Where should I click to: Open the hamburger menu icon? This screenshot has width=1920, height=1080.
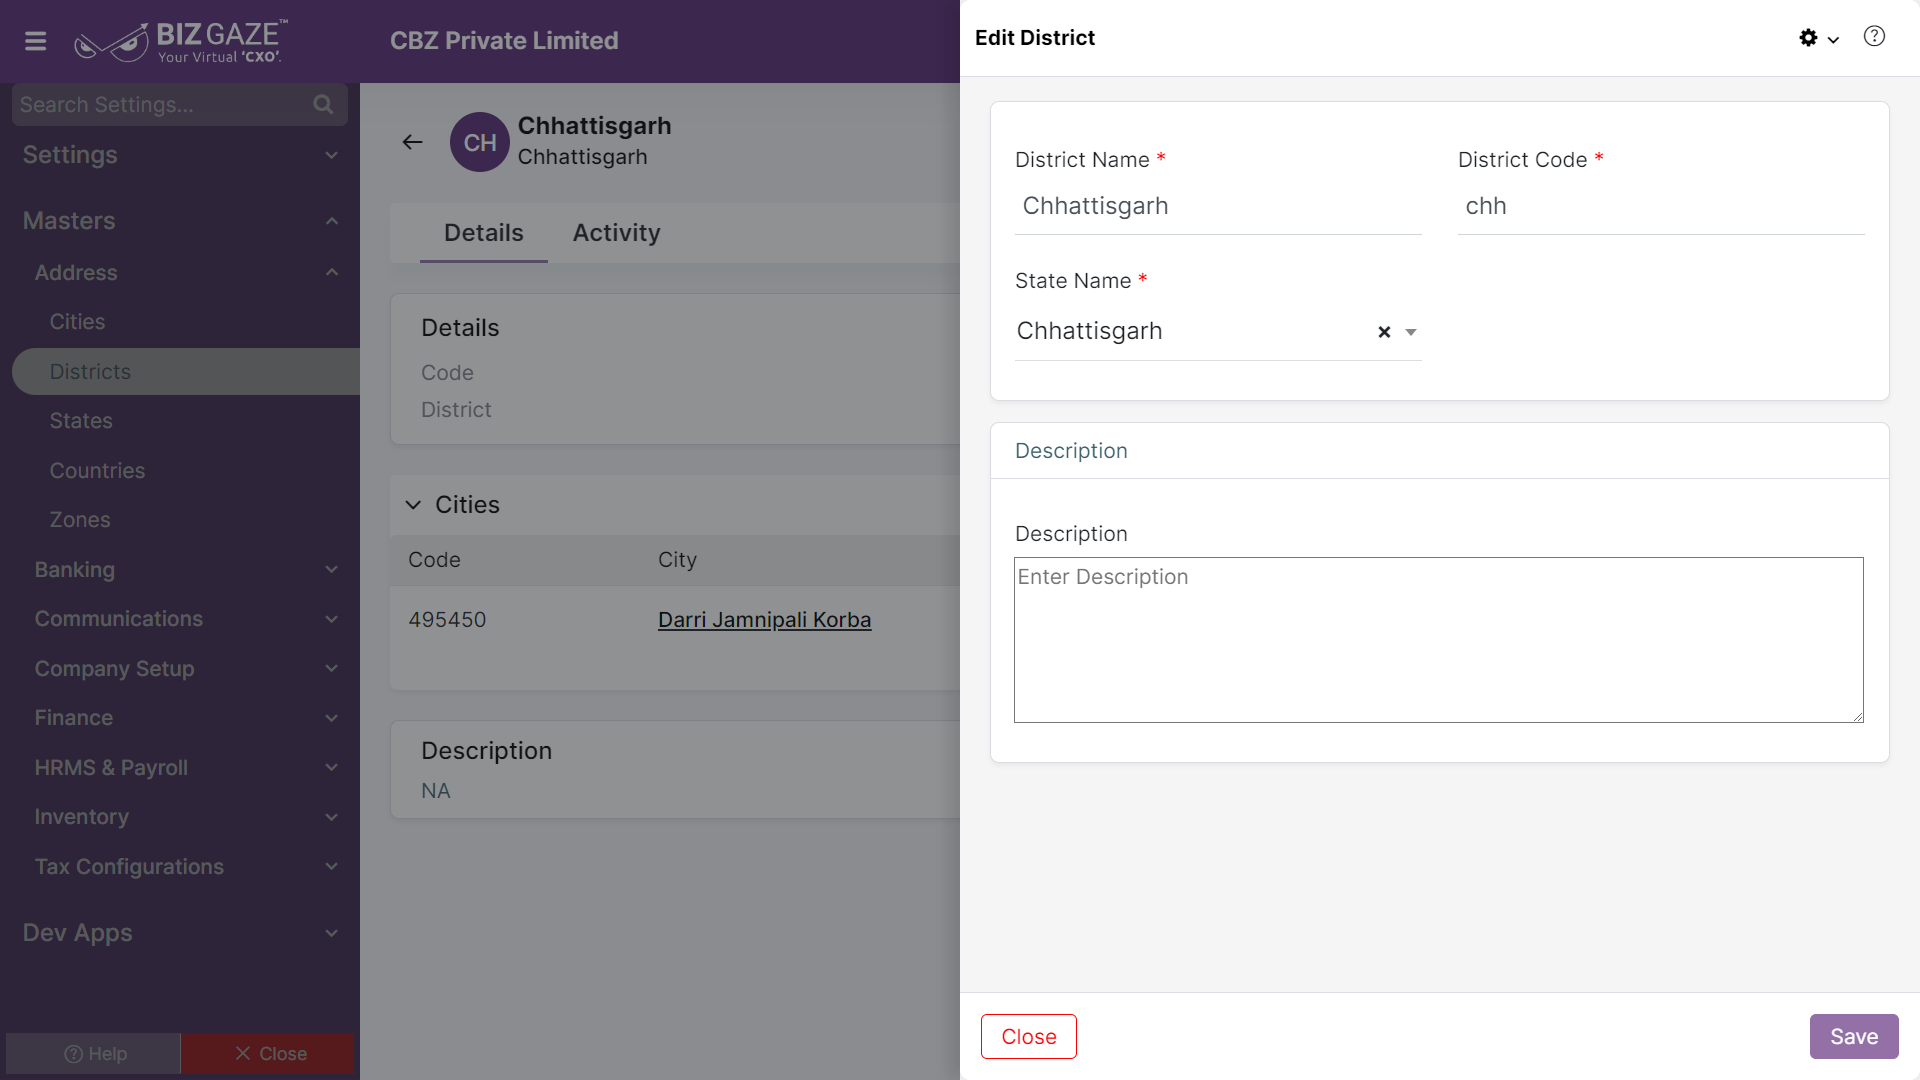[x=36, y=41]
